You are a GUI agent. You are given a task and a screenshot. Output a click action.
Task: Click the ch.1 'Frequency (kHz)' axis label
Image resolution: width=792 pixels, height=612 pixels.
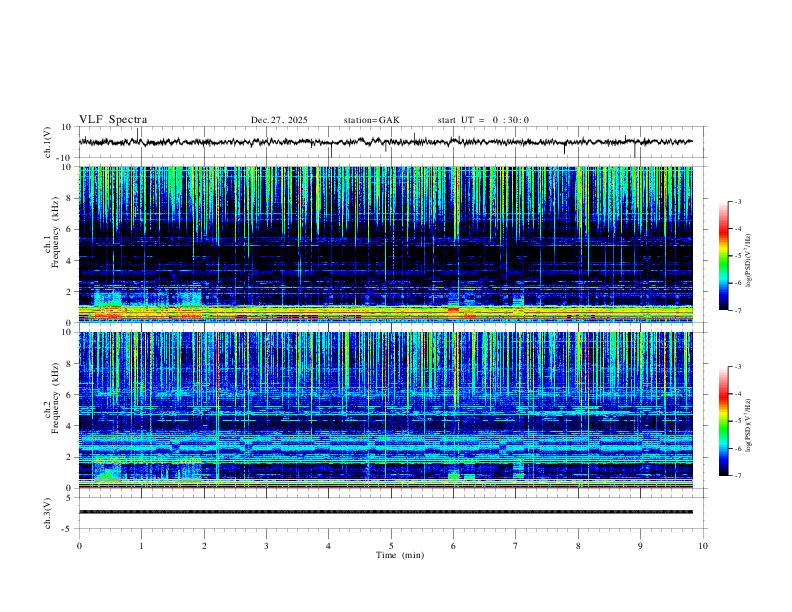(x=56, y=231)
